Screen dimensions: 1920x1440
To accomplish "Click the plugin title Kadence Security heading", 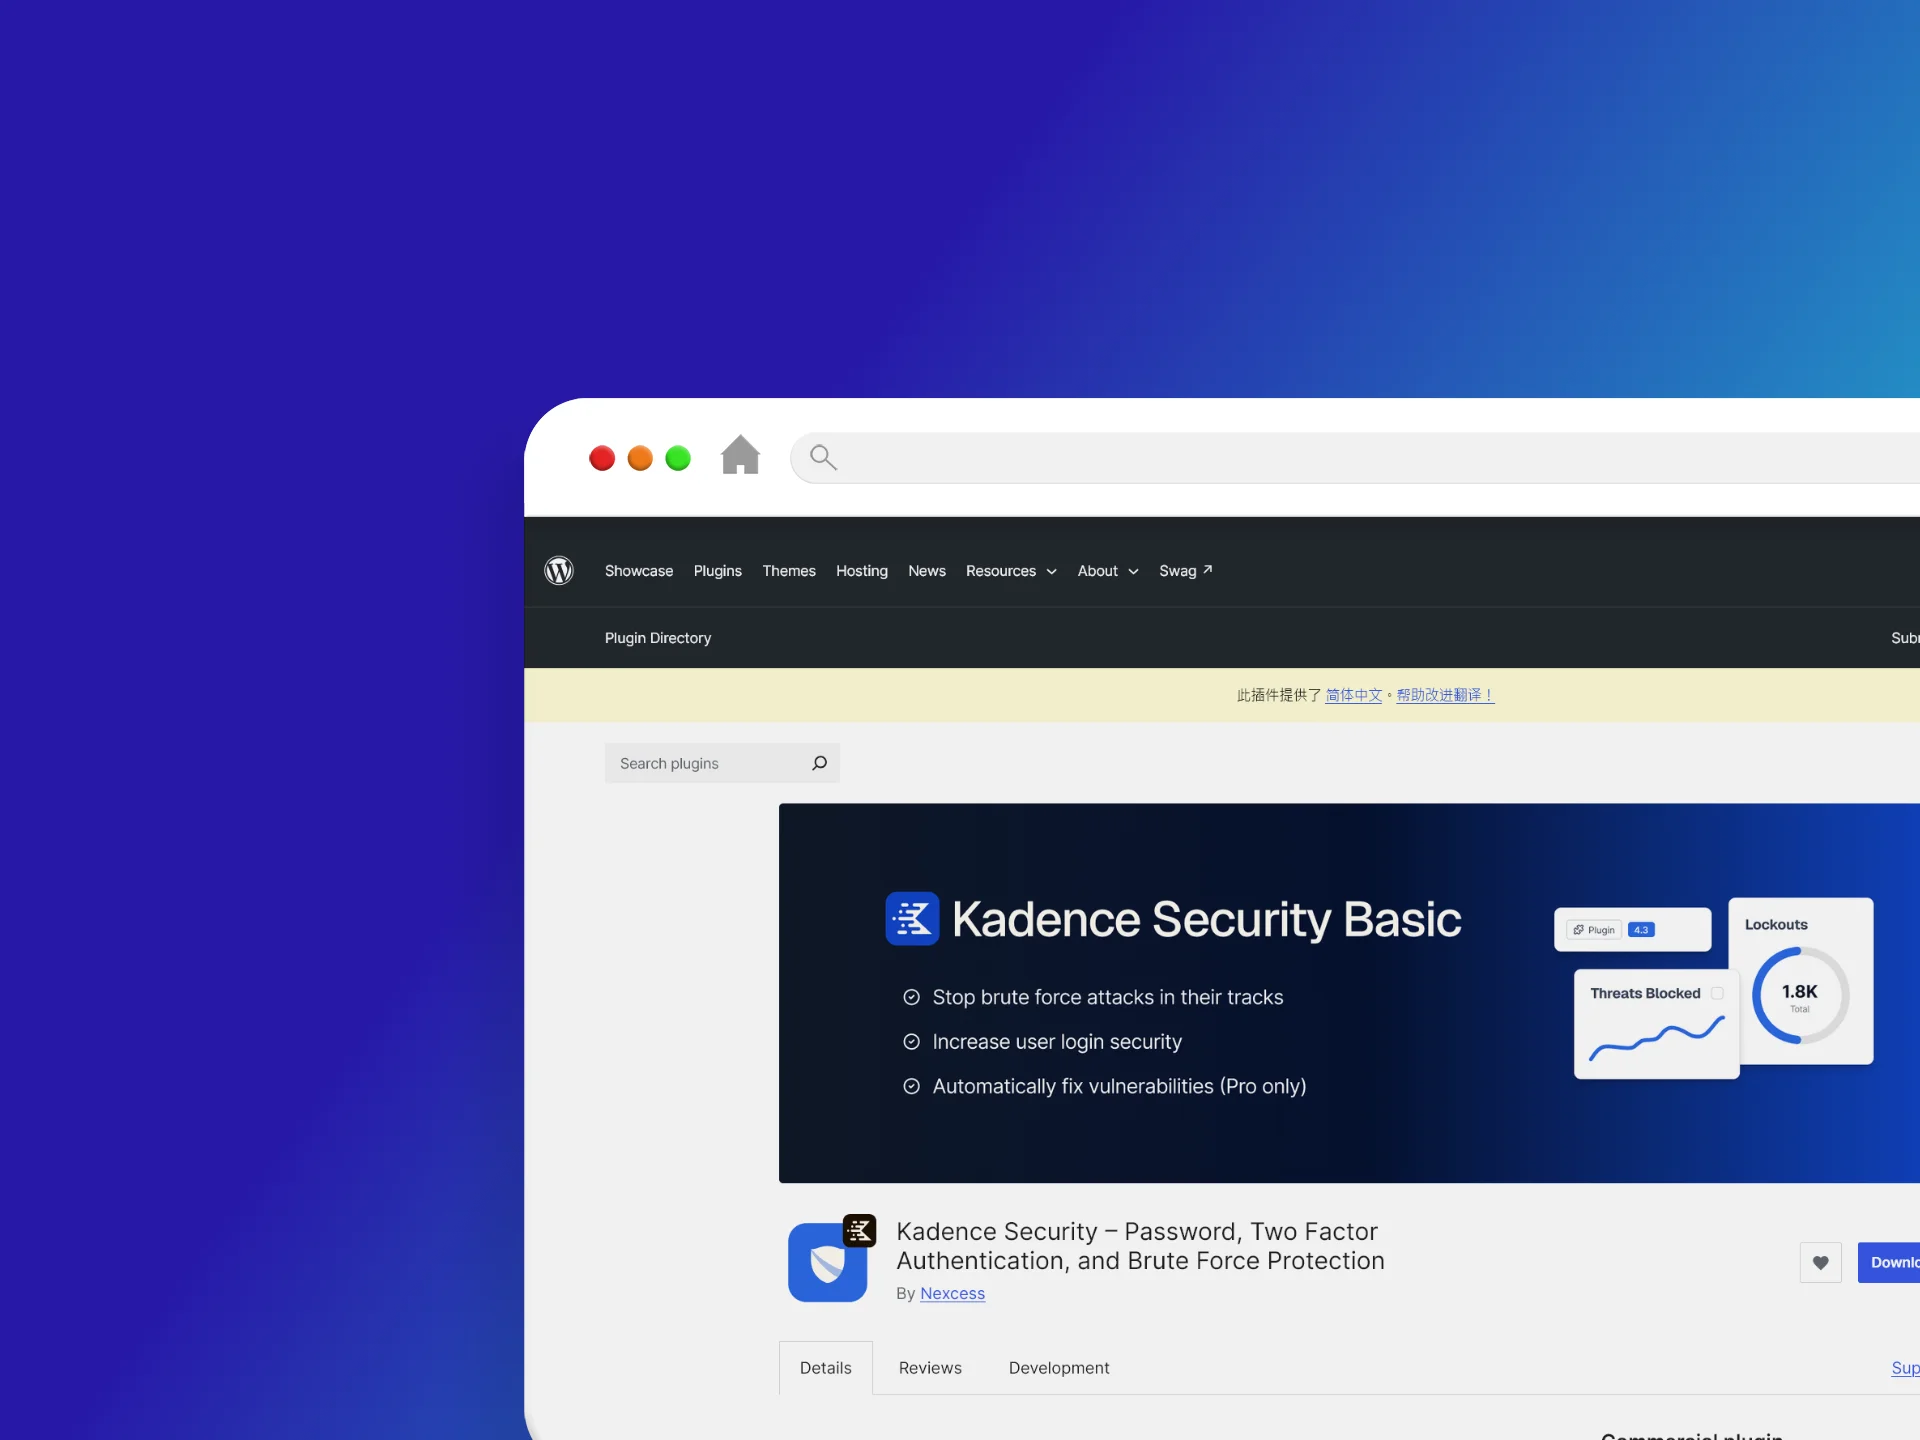I will [1140, 1246].
